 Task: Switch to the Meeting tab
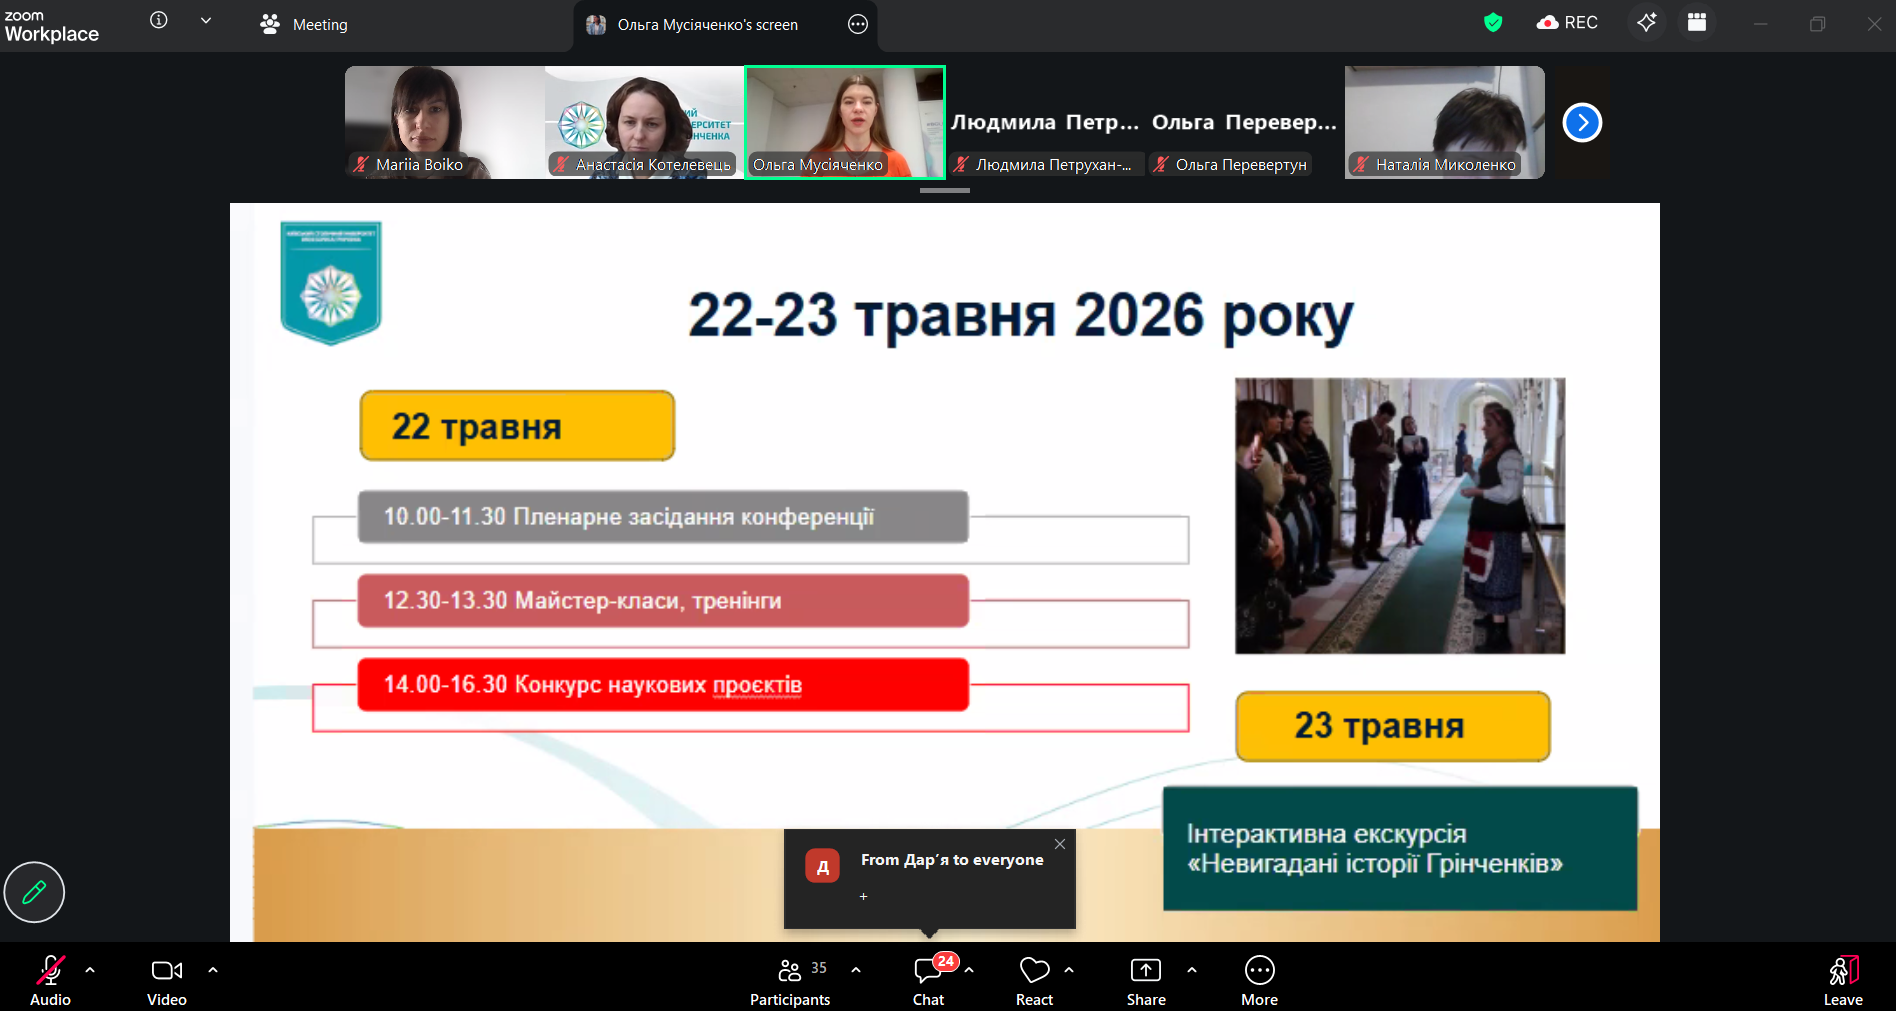(x=304, y=25)
